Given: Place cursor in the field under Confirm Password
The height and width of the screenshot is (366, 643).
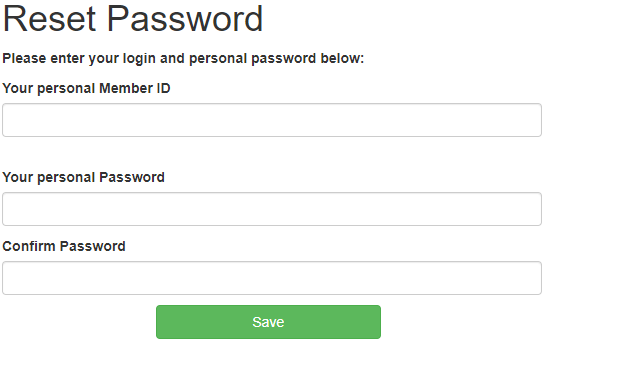Looking at the screenshot, I should [x=272, y=278].
